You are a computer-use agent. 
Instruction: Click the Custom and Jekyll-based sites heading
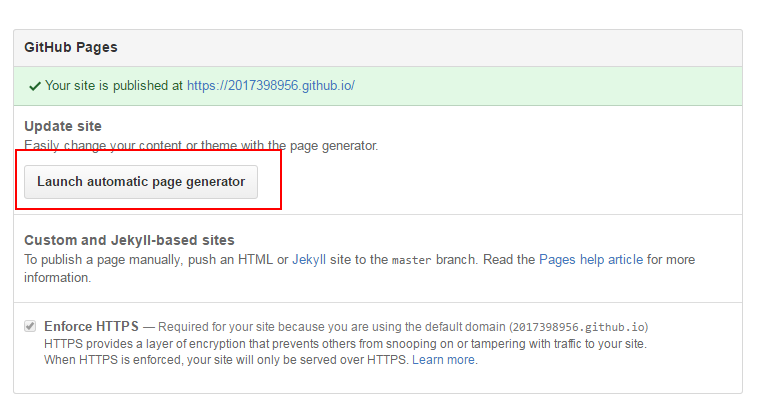pos(129,240)
